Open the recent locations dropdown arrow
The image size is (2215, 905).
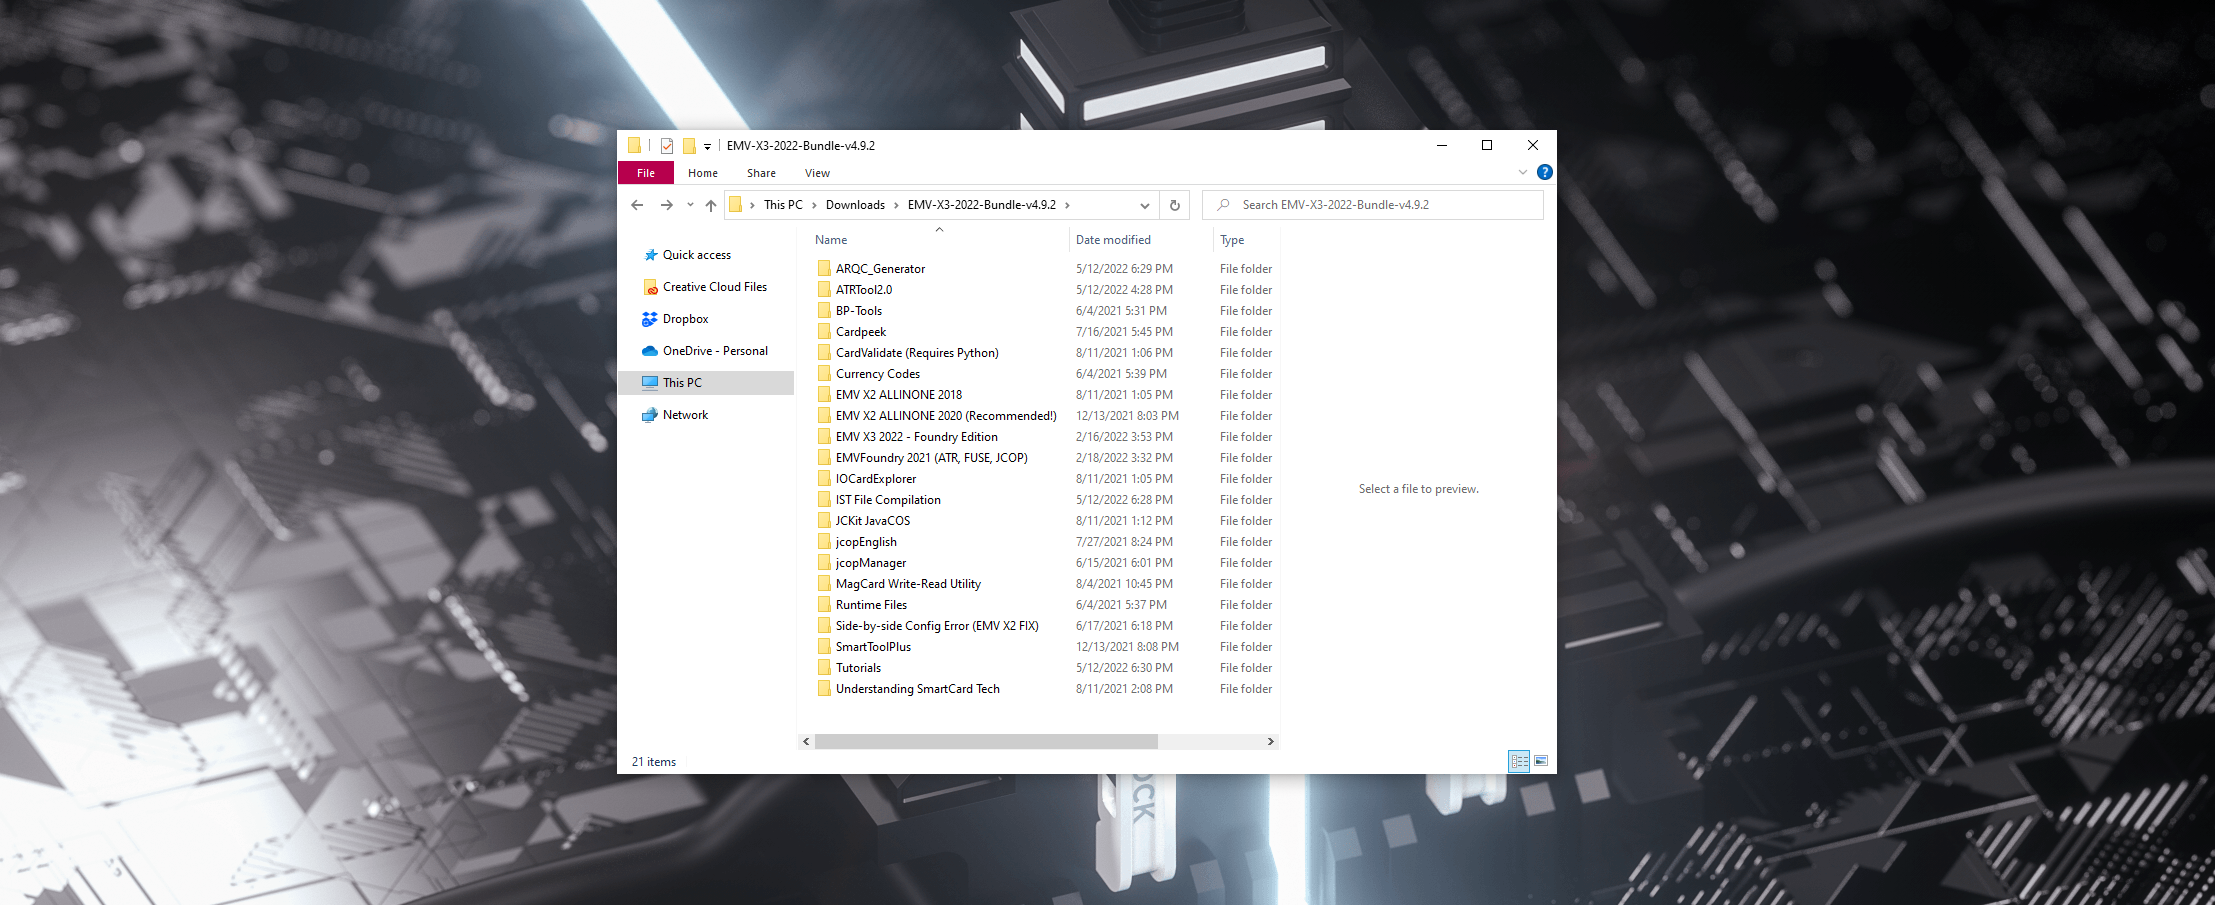[690, 205]
